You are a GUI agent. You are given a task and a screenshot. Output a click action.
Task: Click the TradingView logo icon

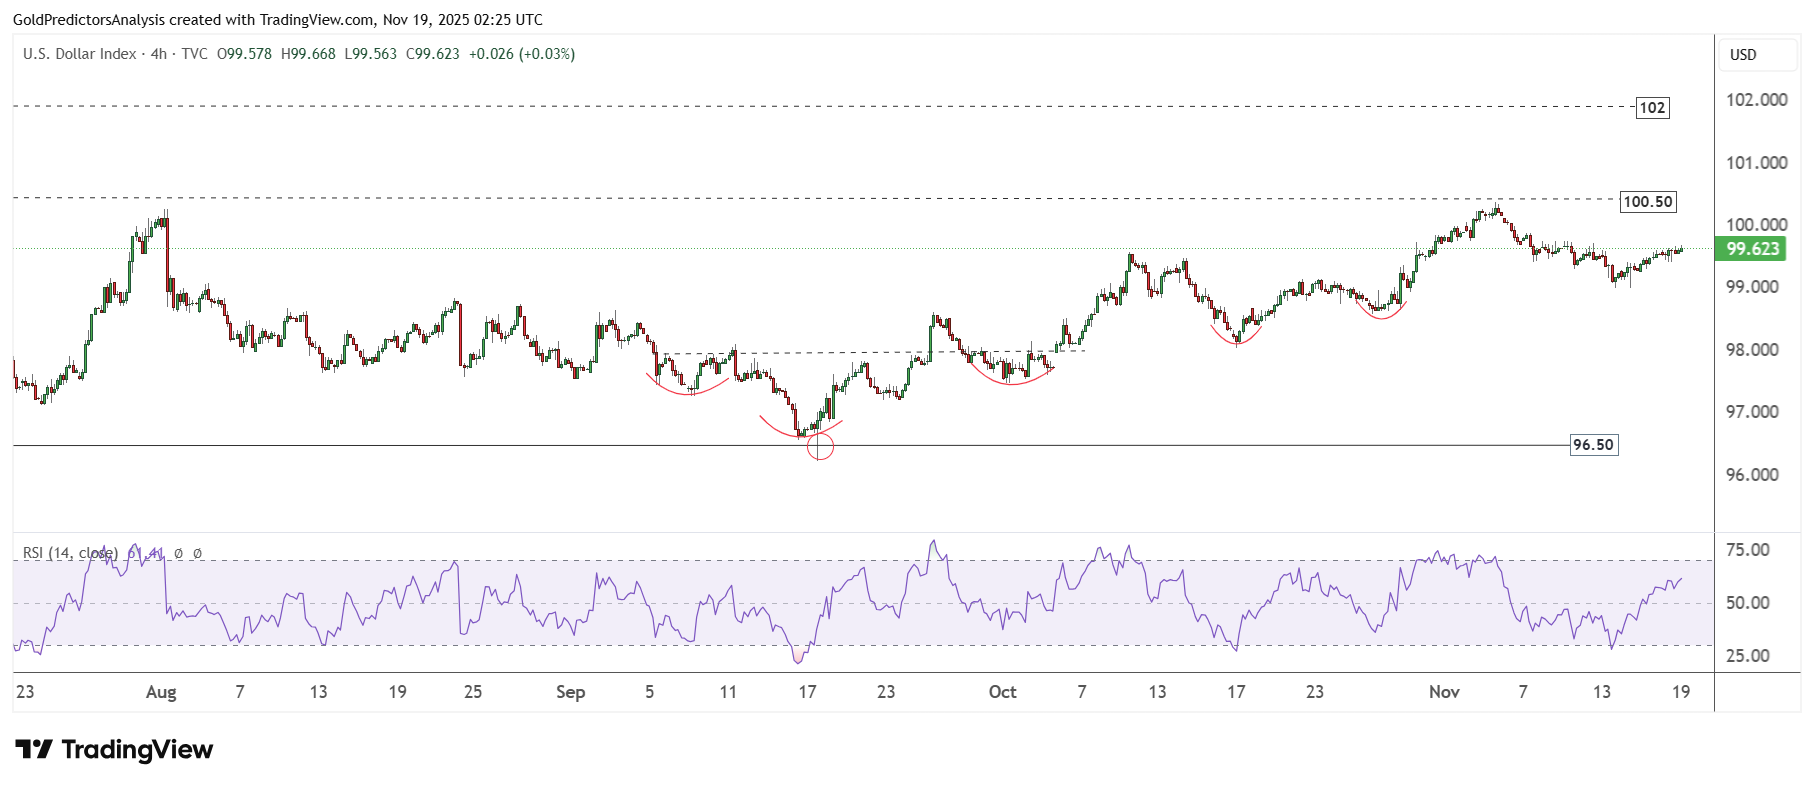[x=34, y=750]
